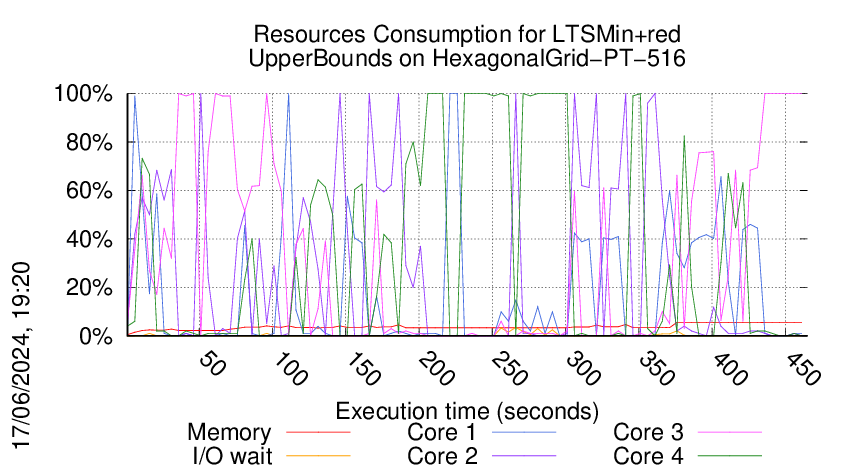Click the x-axis tick label 350
Viewport: 850px width, 475px height.
coord(657,369)
